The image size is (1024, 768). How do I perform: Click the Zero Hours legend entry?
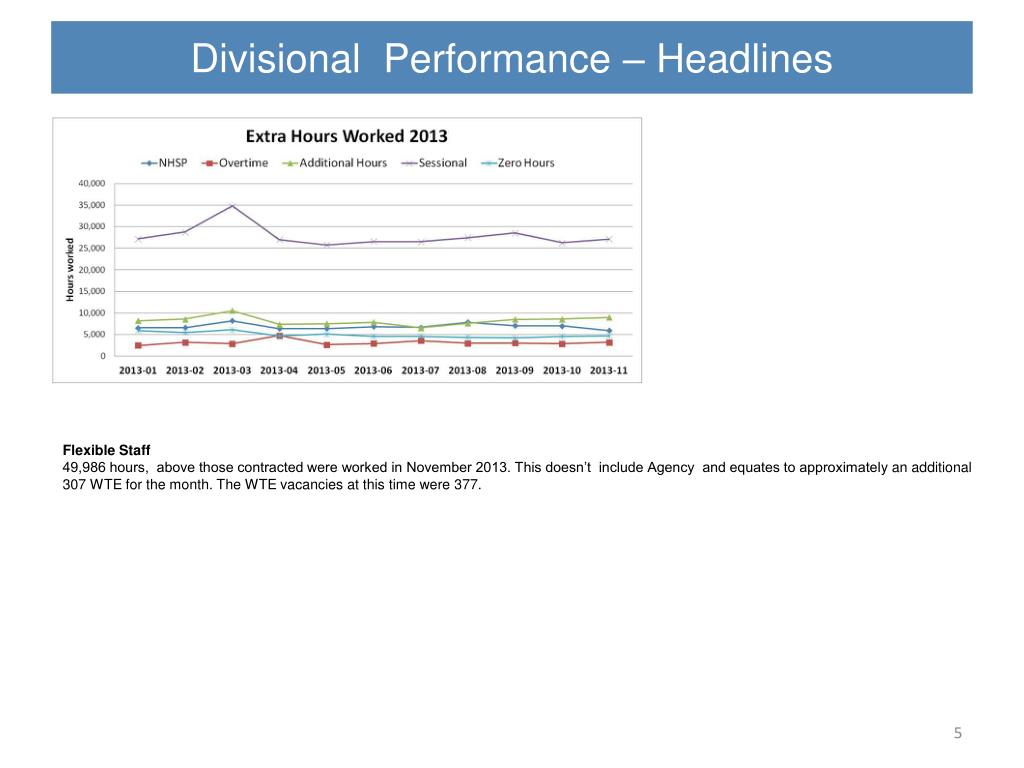click(x=517, y=163)
